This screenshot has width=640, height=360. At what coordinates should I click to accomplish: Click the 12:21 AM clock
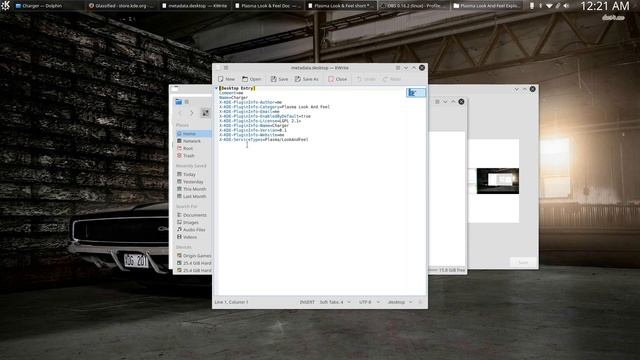point(604,6)
